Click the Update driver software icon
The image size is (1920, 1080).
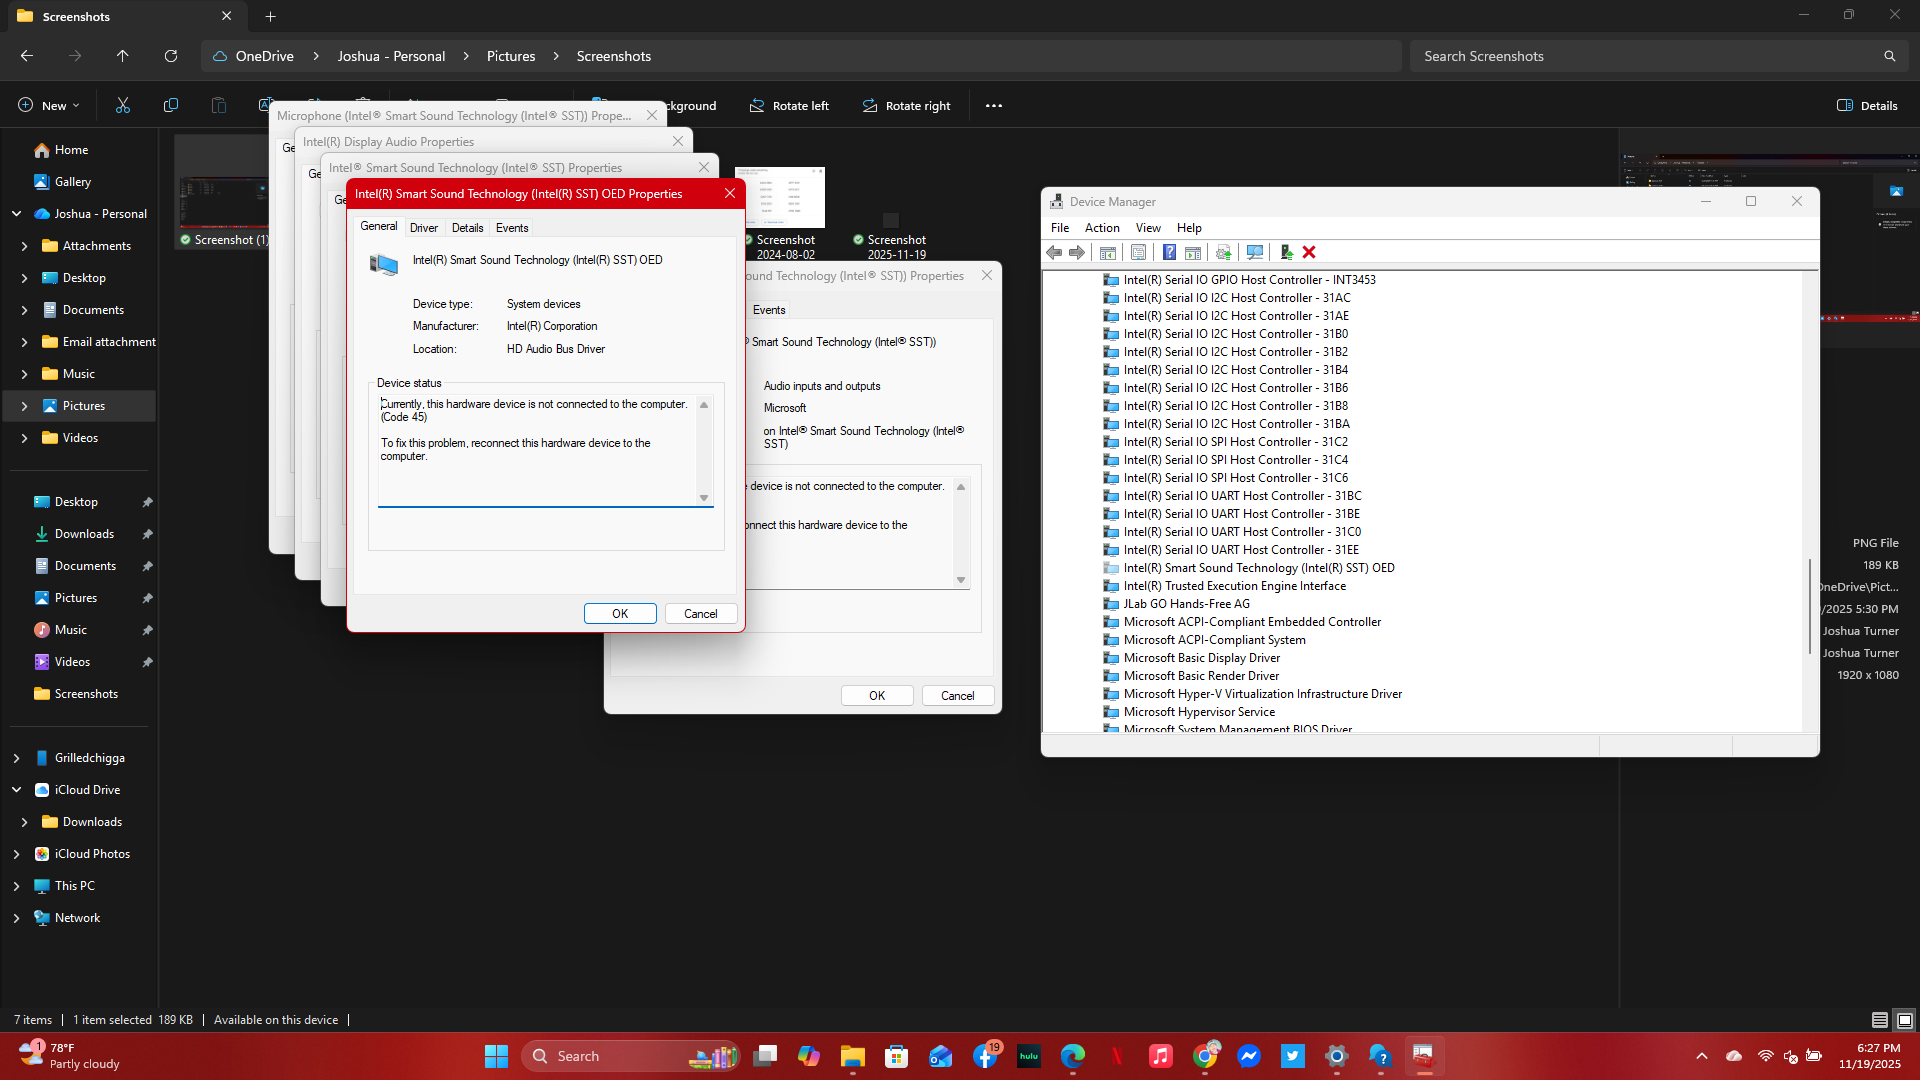click(1224, 252)
